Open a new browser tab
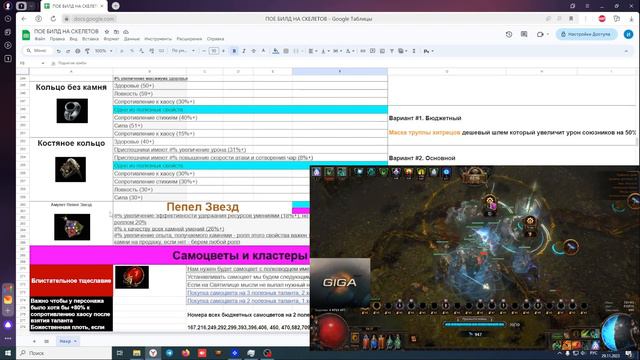This screenshot has height=360, width=640. [116, 6]
